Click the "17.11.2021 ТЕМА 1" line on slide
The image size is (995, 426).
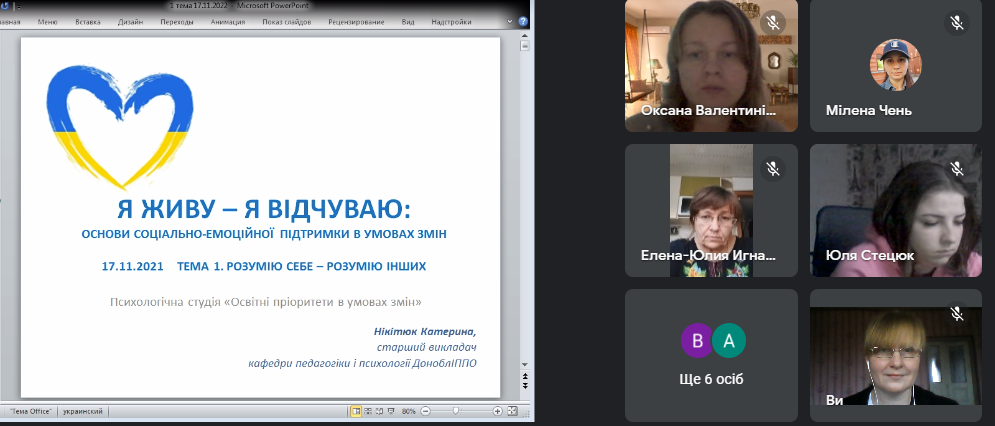264,266
